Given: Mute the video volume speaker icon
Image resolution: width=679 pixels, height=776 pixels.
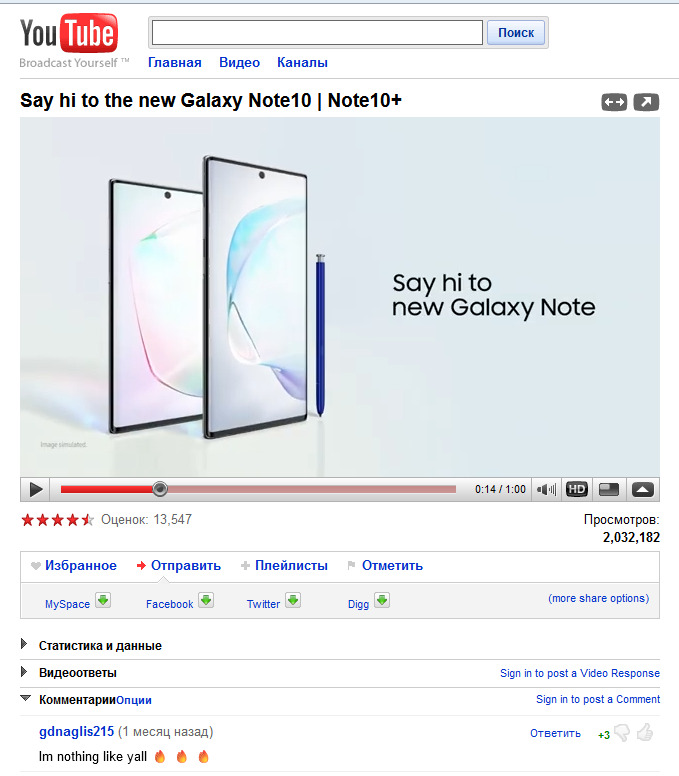Looking at the screenshot, I should tap(546, 490).
